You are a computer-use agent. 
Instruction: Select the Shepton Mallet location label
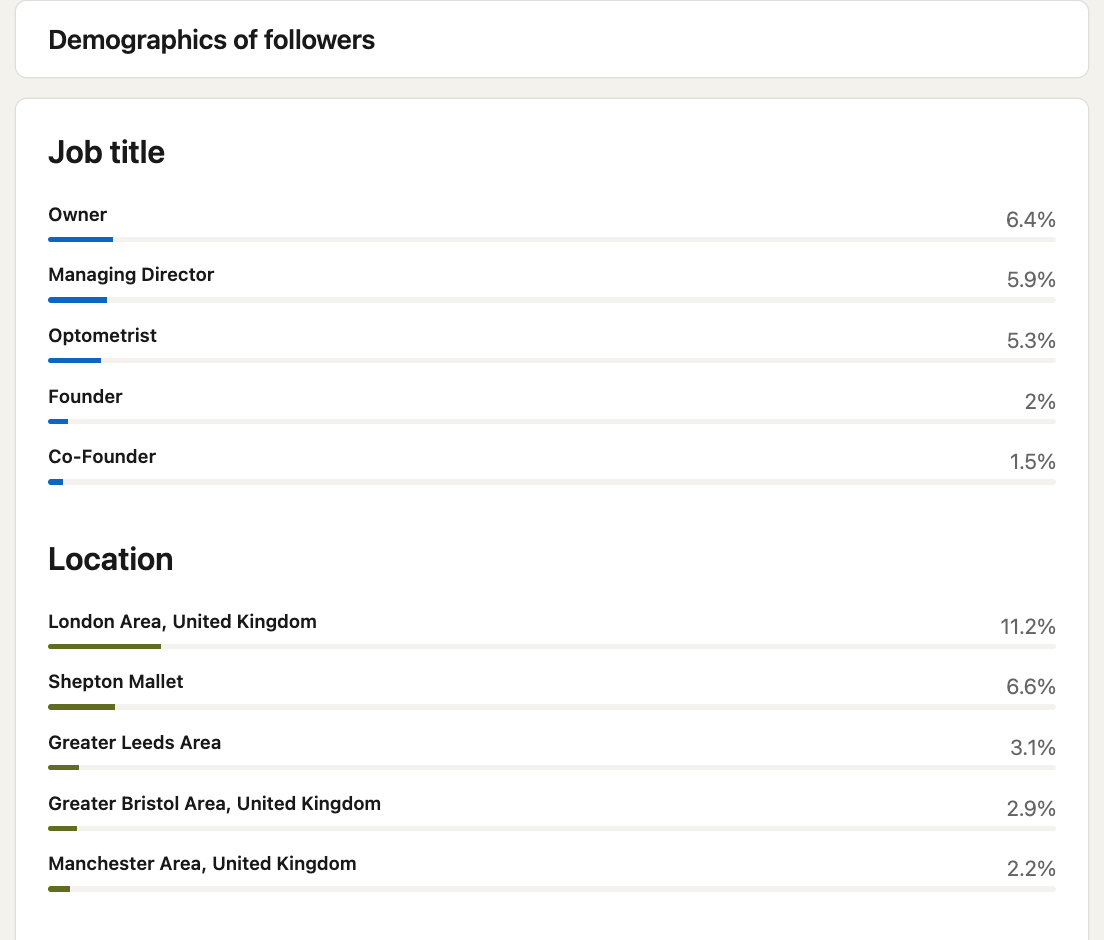[x=116, y=682]
